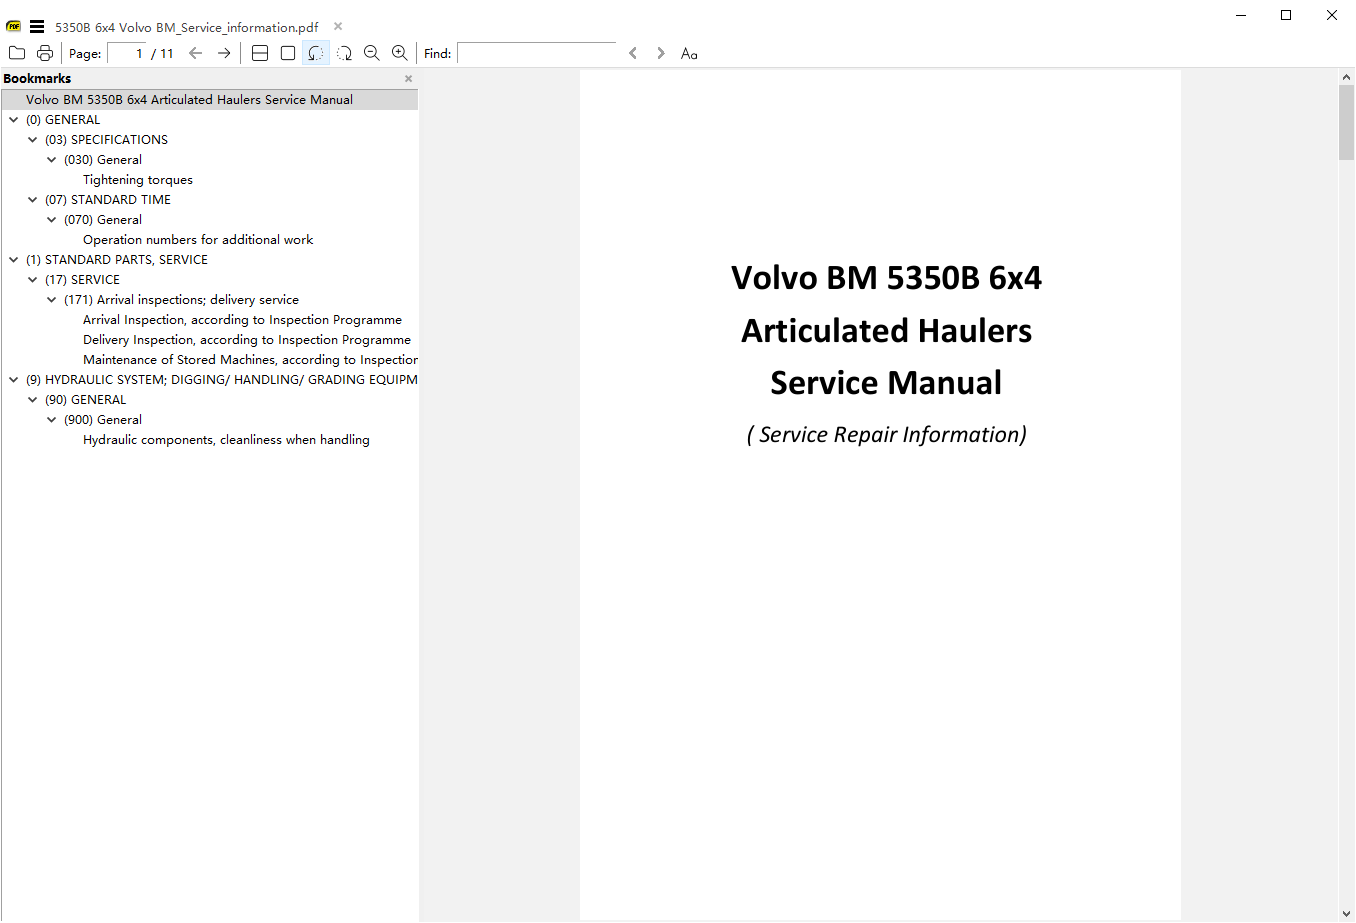Select the Volvo BM 5350B Service Manual bookmark
This screenshot has width=1356, height=923.
[x=189, y=99]
